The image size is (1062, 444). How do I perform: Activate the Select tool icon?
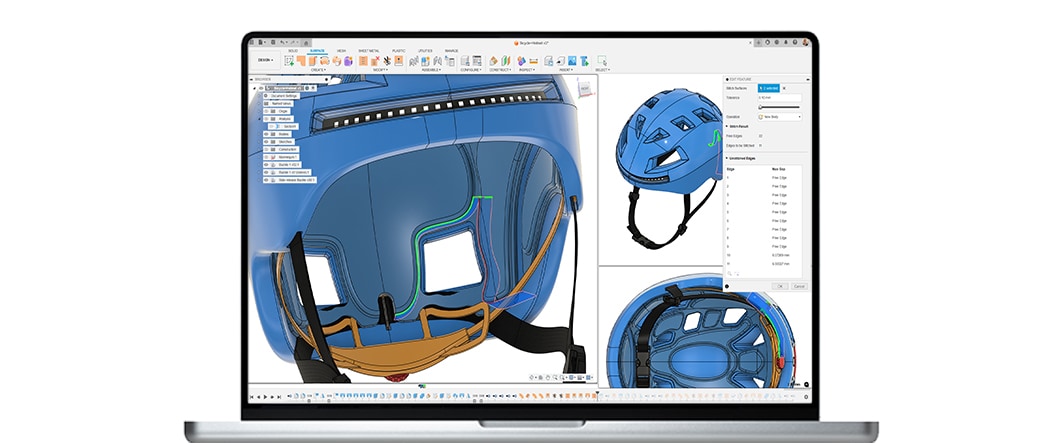[x=602, y=61]
